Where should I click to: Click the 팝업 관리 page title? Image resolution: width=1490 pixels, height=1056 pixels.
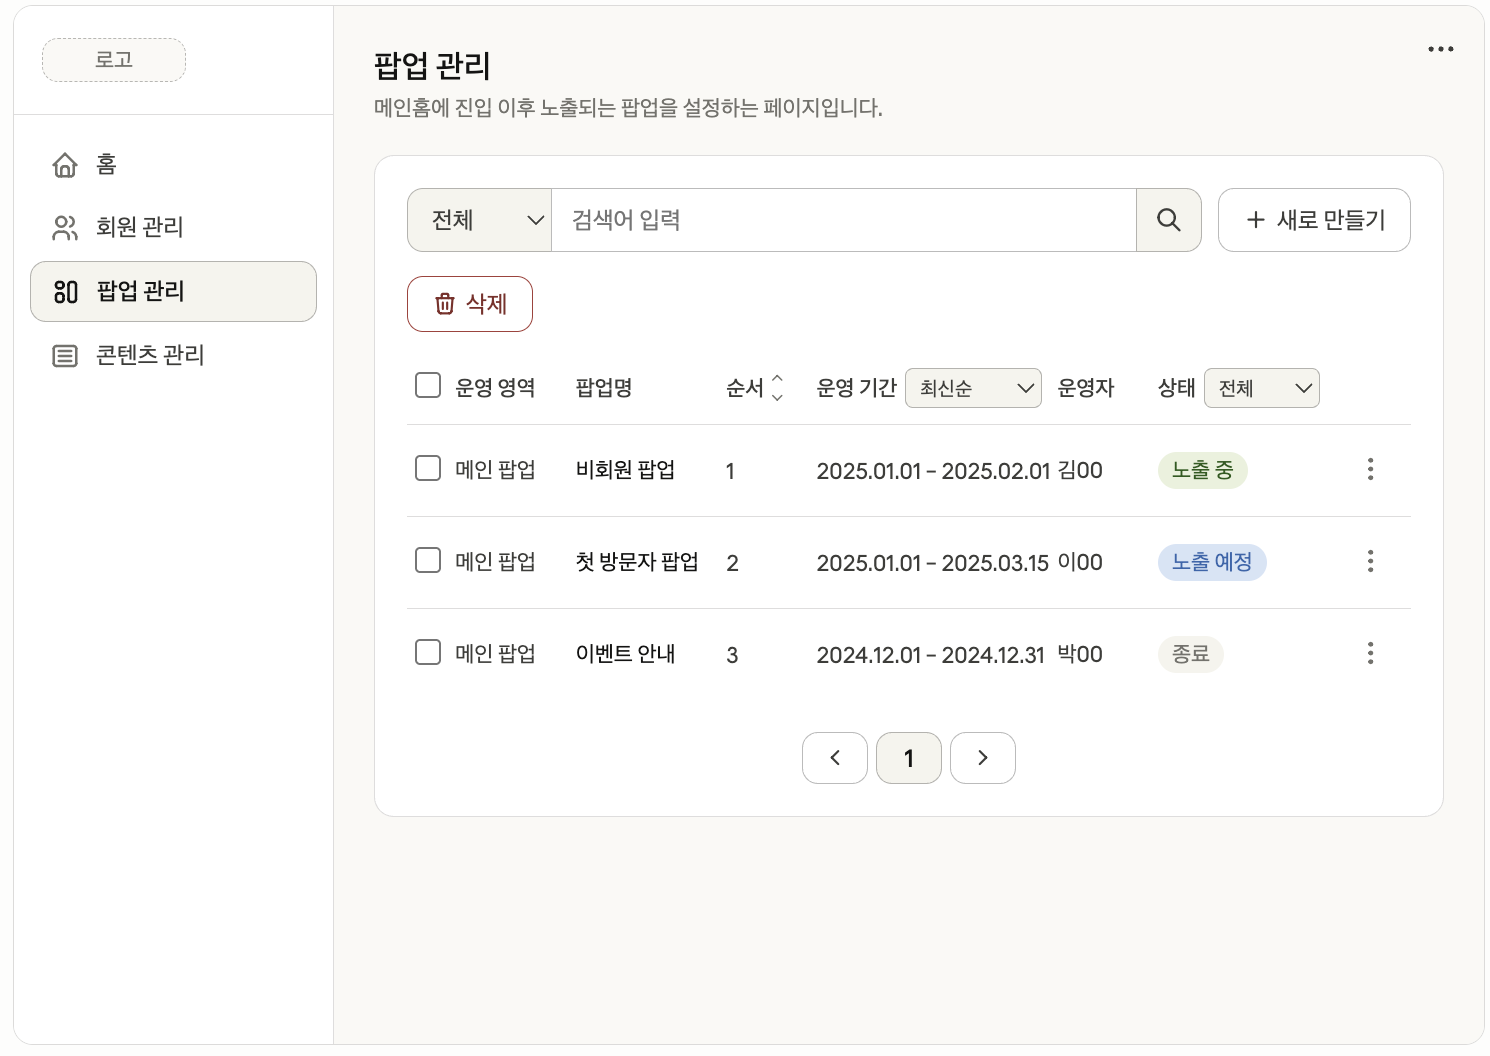[432, 66]
